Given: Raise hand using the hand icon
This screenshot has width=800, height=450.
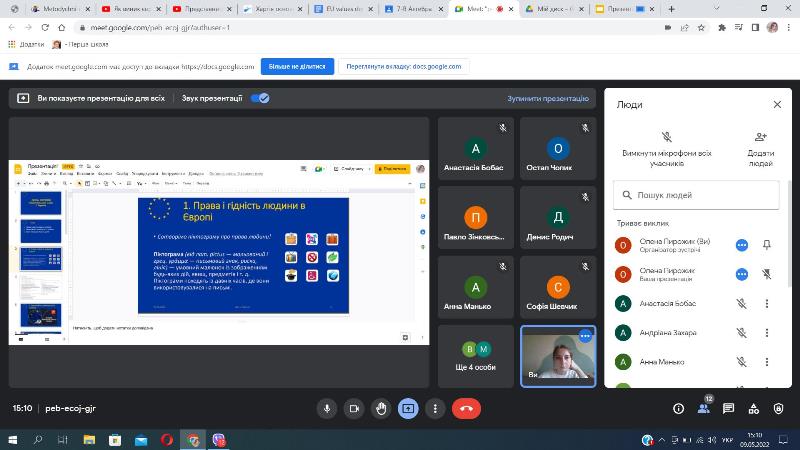Looking at the screenshot, I should [381, 408].
